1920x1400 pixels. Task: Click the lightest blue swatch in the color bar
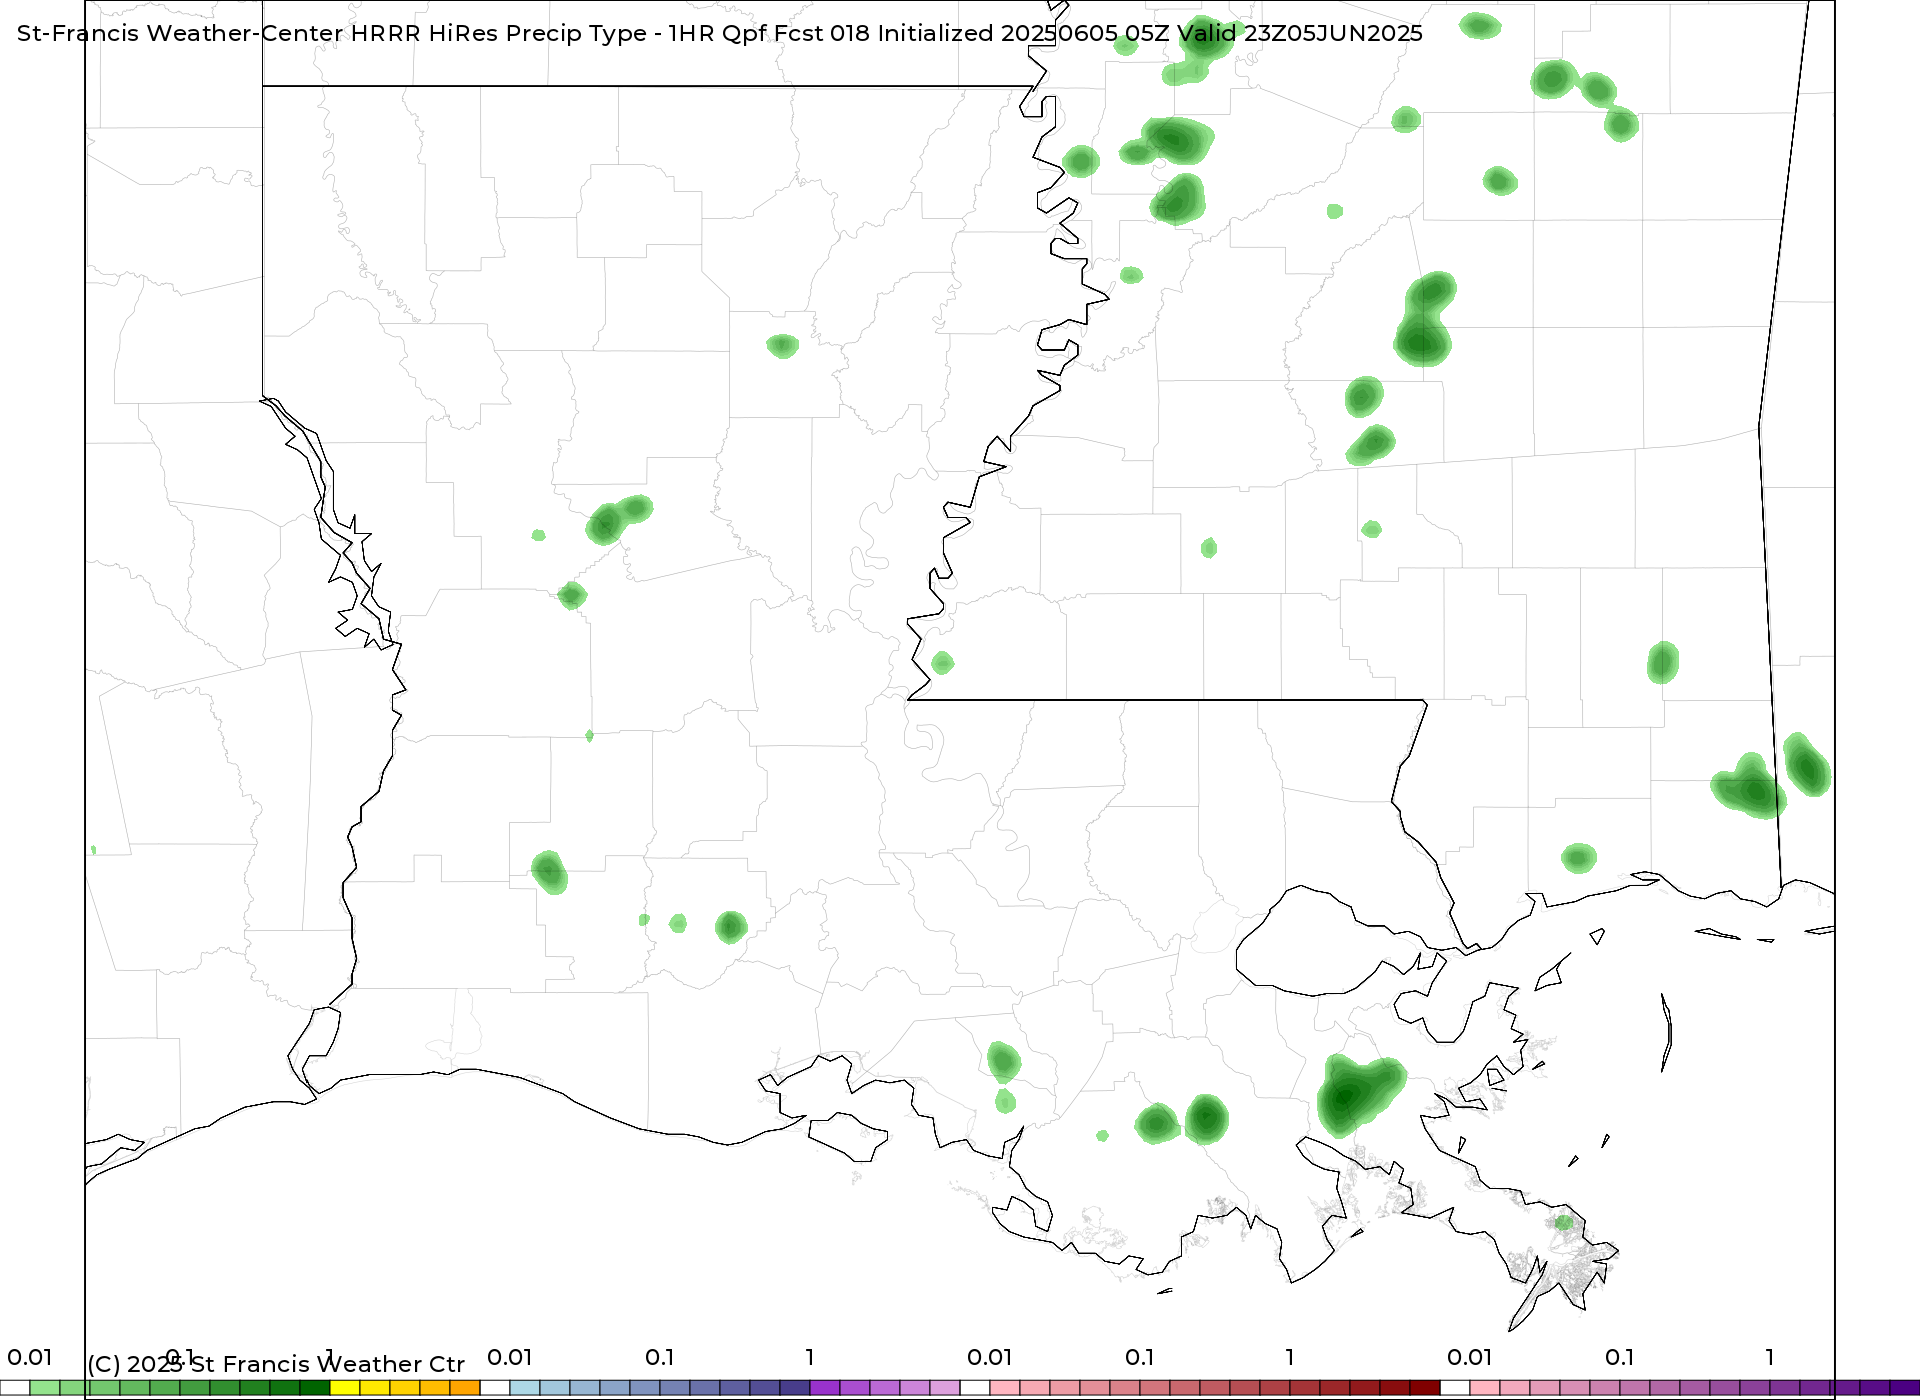pos(525,1388)
